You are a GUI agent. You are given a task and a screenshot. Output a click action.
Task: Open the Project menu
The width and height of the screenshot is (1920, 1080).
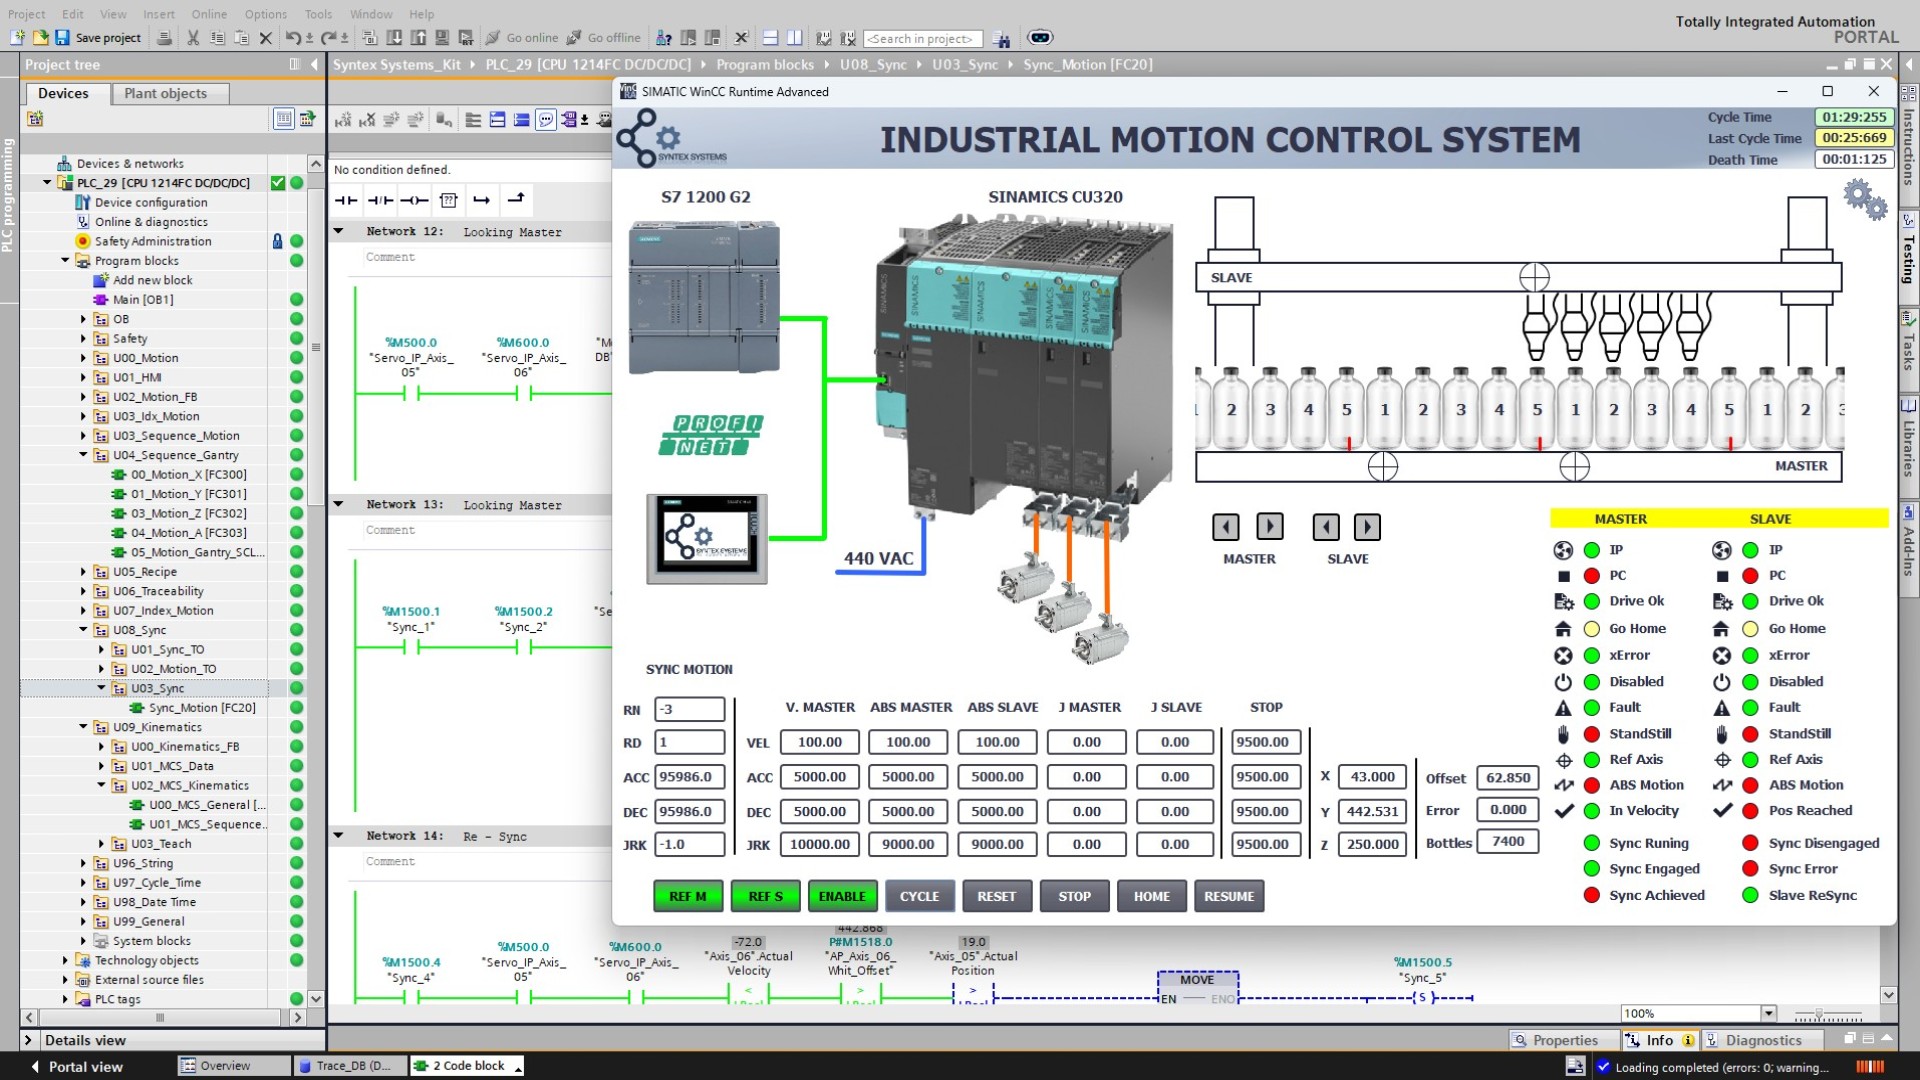pos(27,14)
